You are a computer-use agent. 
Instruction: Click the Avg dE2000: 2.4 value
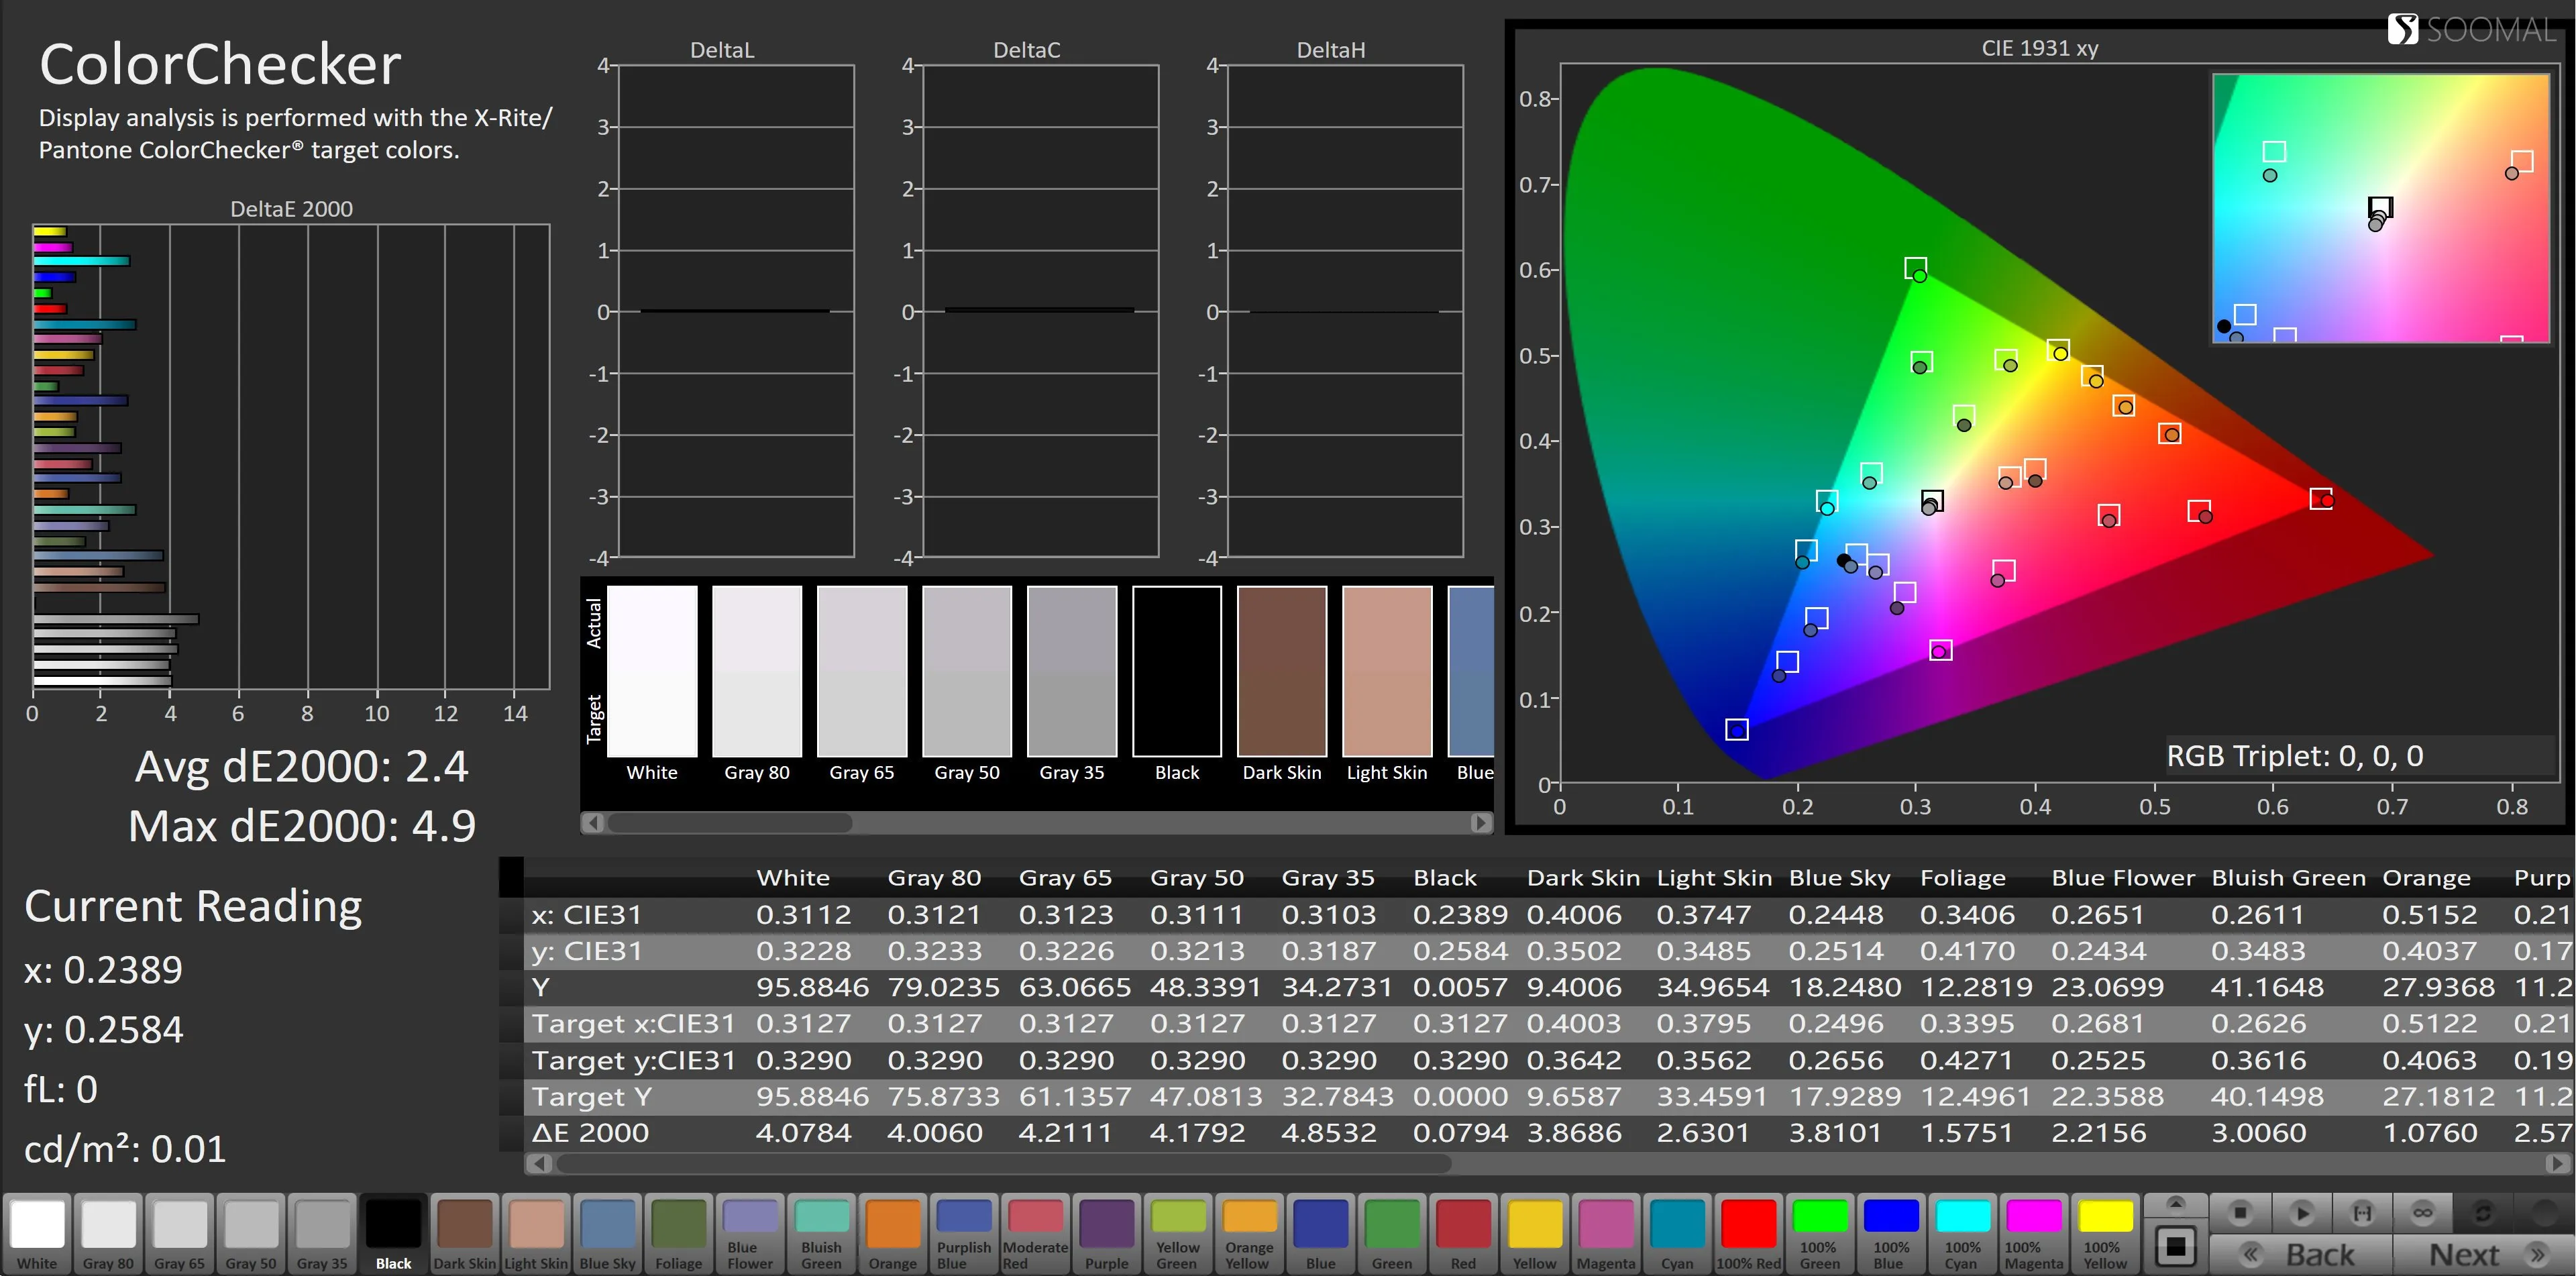[301, 767]
